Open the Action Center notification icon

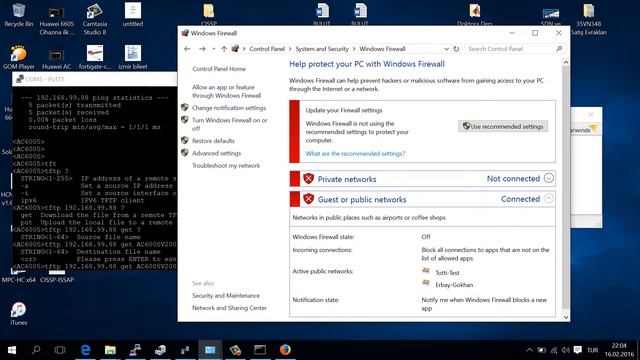577,350
